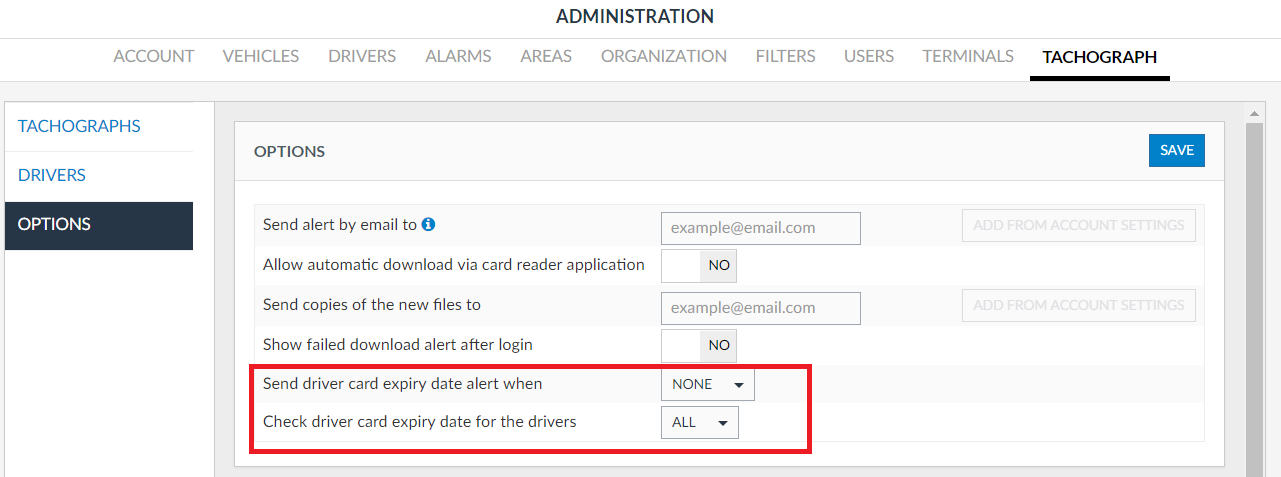Toggle automatic download via card reader
Viewport: 1281px width, 477px height.
point(699,265)
